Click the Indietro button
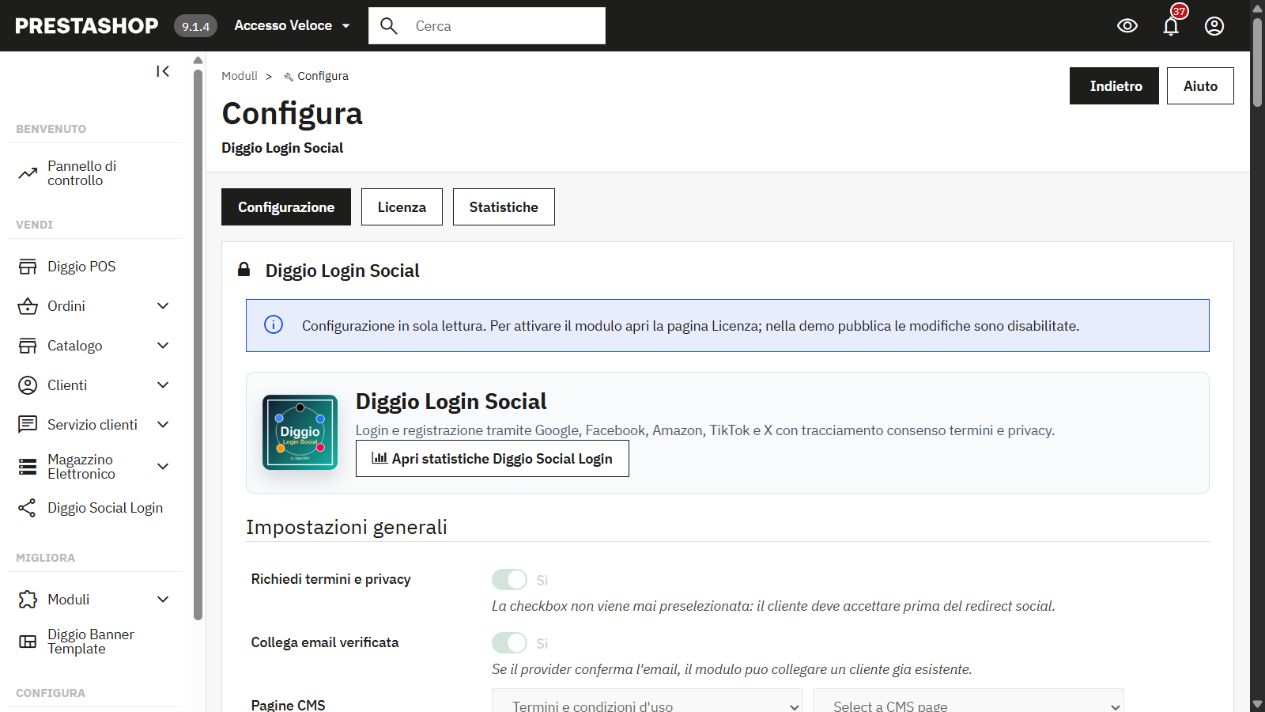Image resolution: width=1265 pixels, height=712 pixels. (1116, 86)
